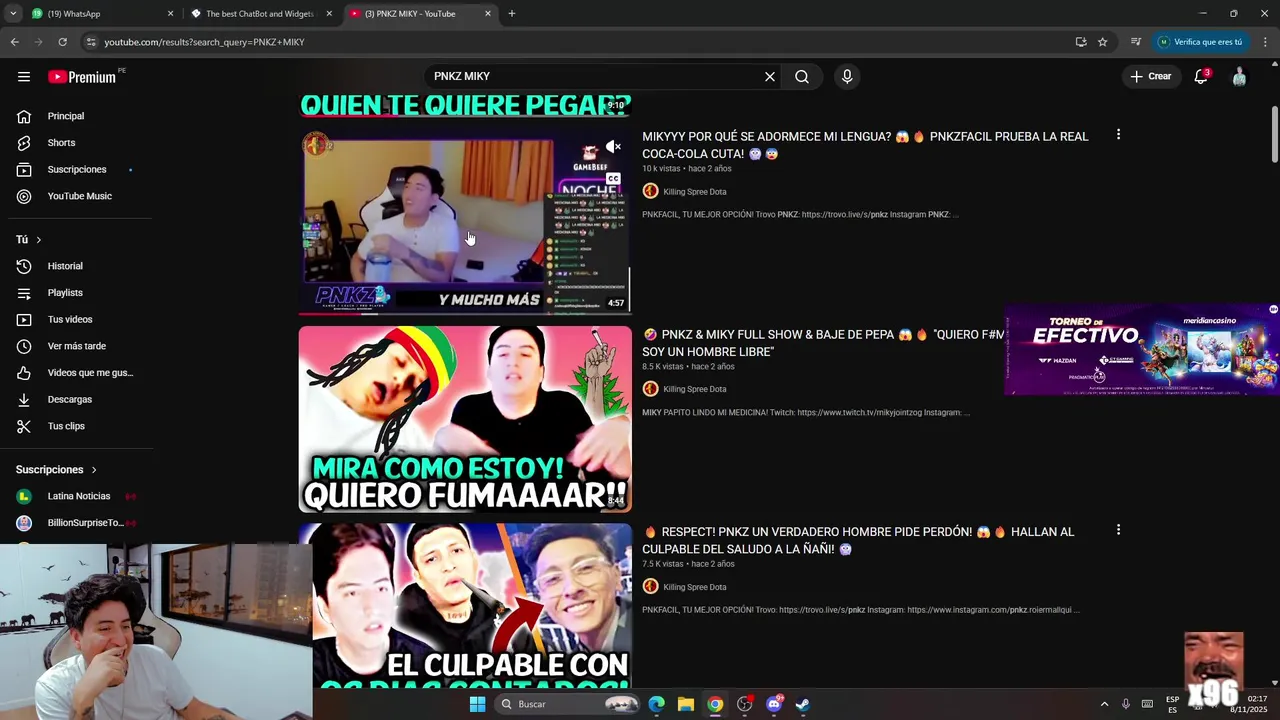Show hidden system tray icons
1280x720 pixels.
click(1104, 704)
